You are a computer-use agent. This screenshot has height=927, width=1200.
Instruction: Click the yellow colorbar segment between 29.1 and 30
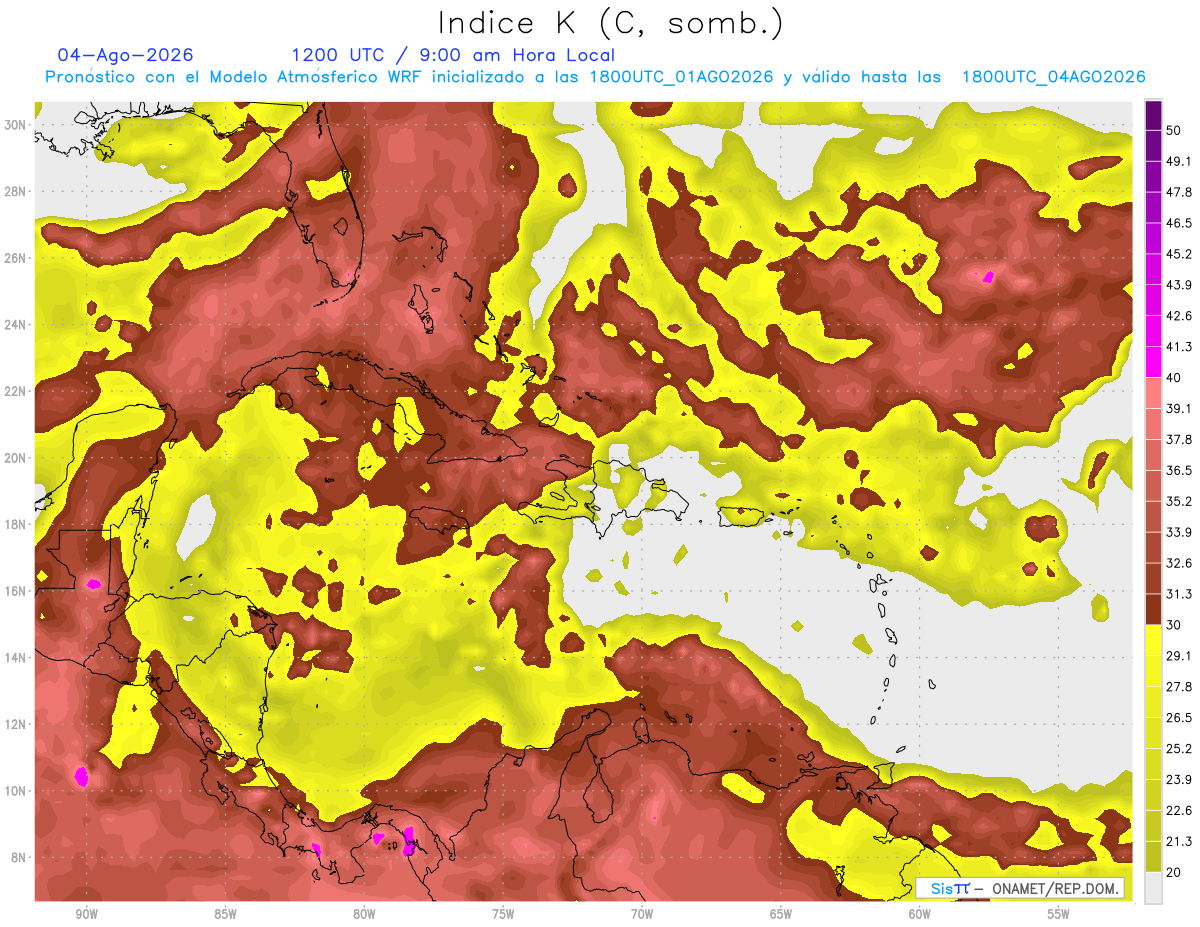click(1153, 640)
